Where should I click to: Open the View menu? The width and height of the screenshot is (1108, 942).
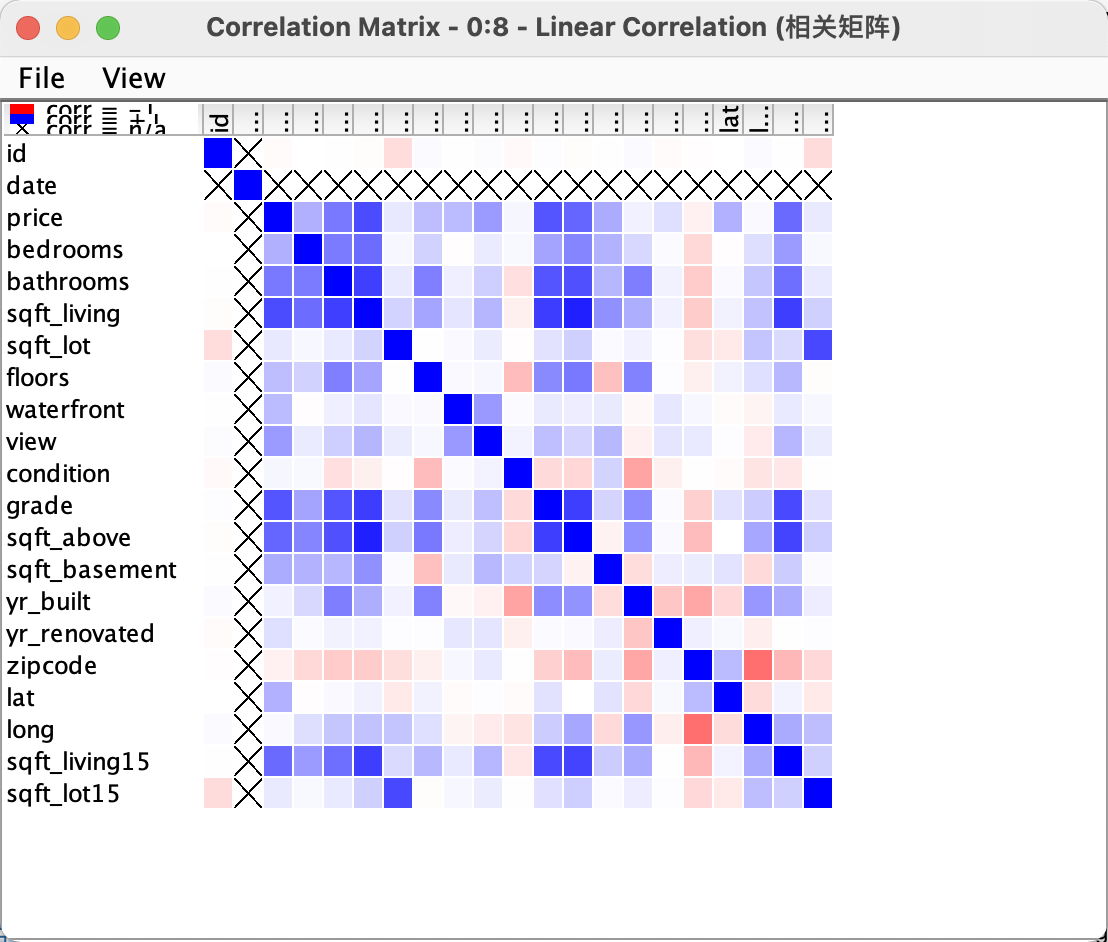[x=134, y=78]
